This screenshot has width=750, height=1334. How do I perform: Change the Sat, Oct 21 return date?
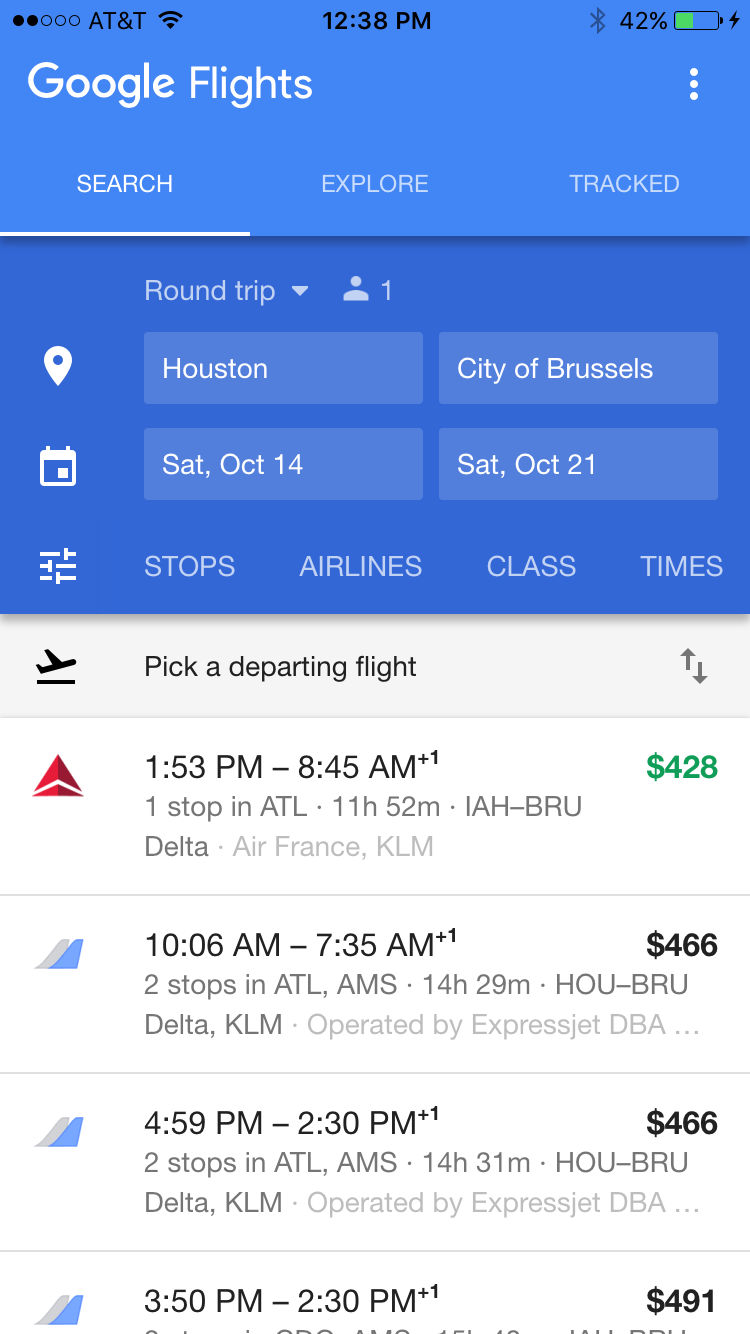(578, 464)
